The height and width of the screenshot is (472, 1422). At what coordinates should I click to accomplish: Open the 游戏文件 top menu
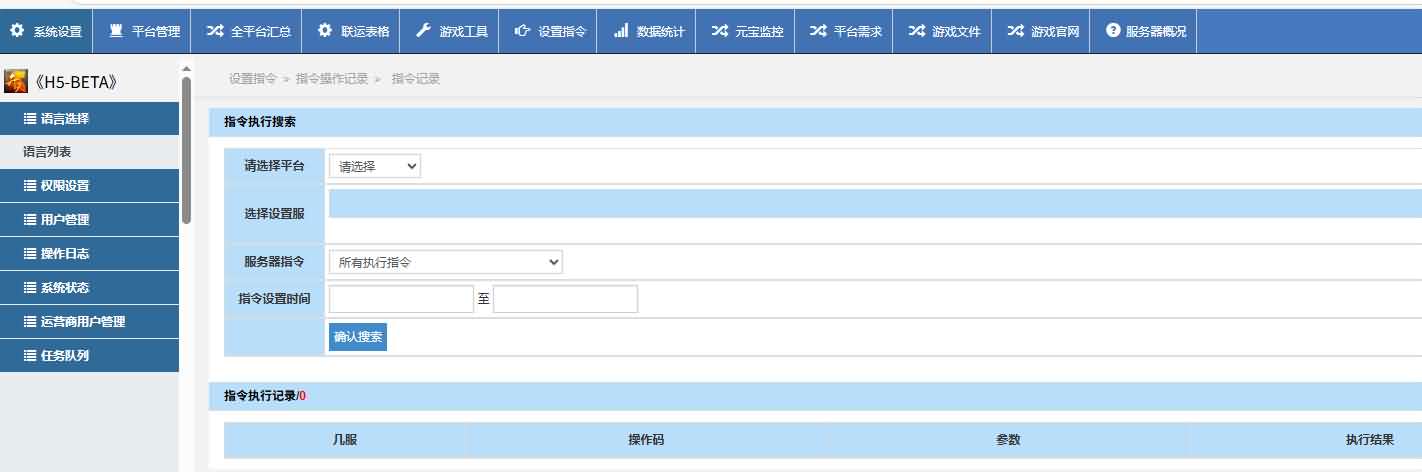(x=944, y=31)
